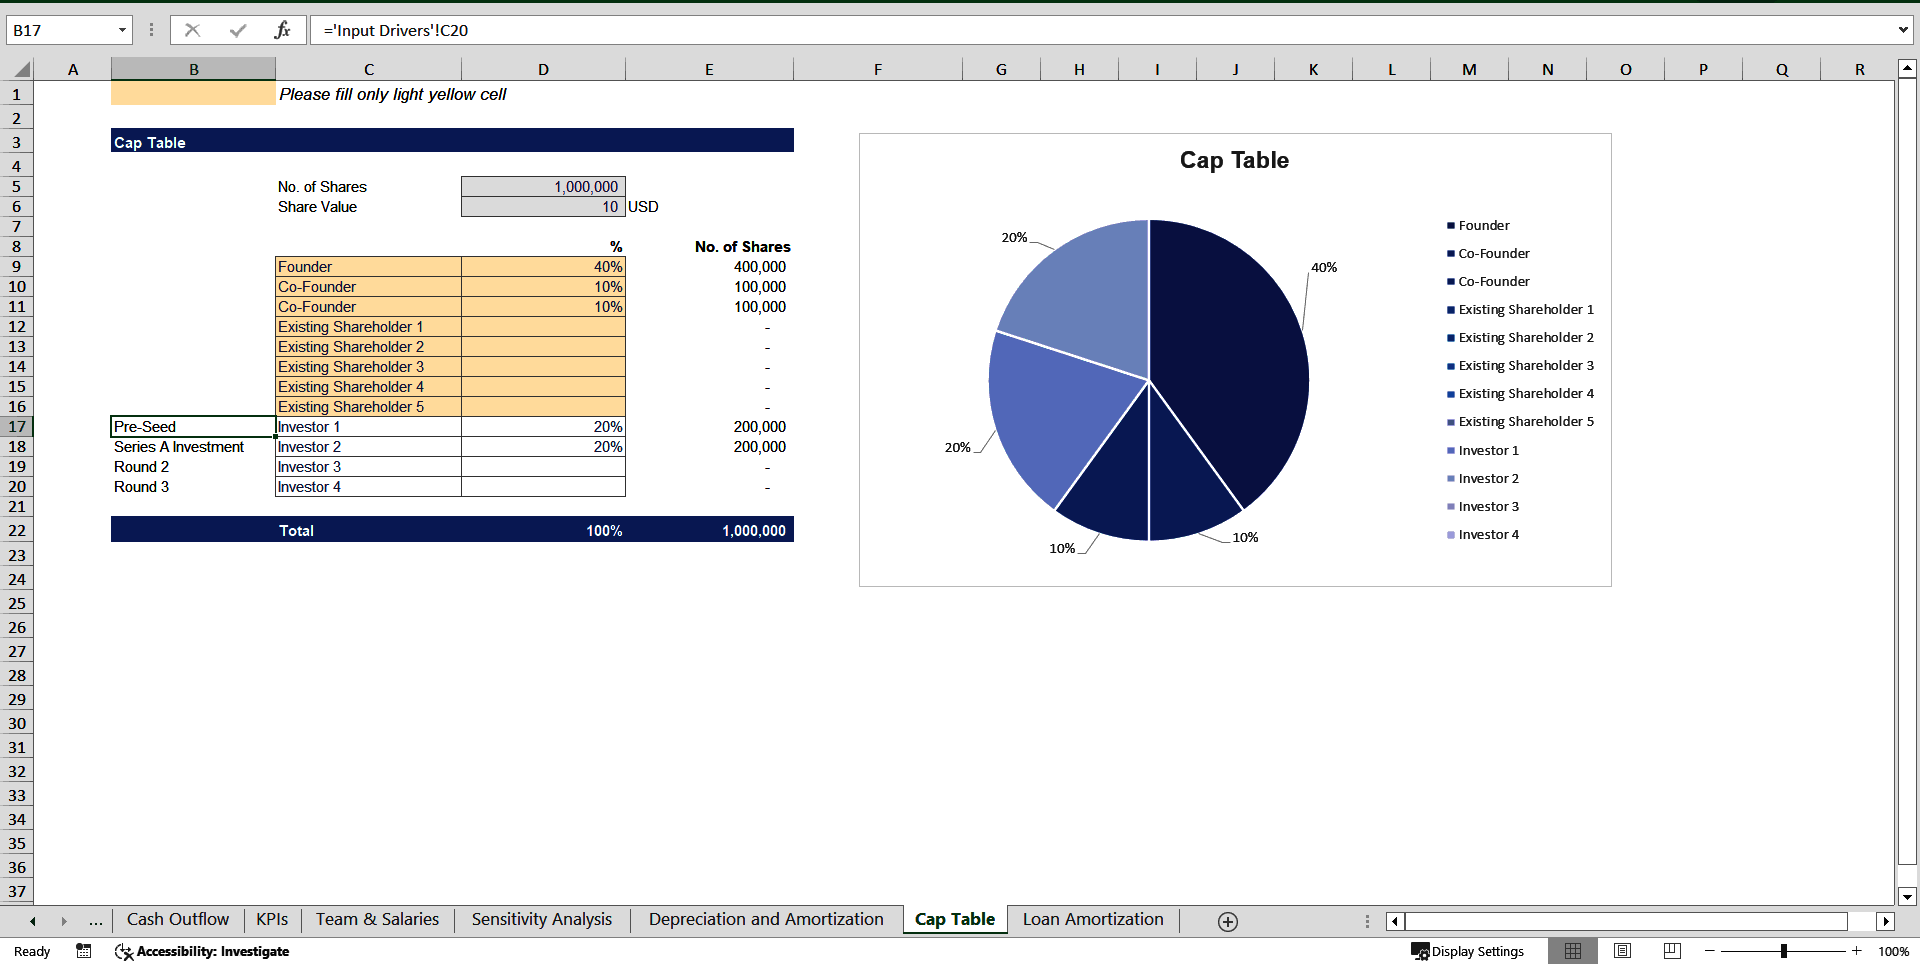The width and height of the screenshot is (1920, 966).
Task: Open Display Settings in status bar
Action: click(1467, 951)
